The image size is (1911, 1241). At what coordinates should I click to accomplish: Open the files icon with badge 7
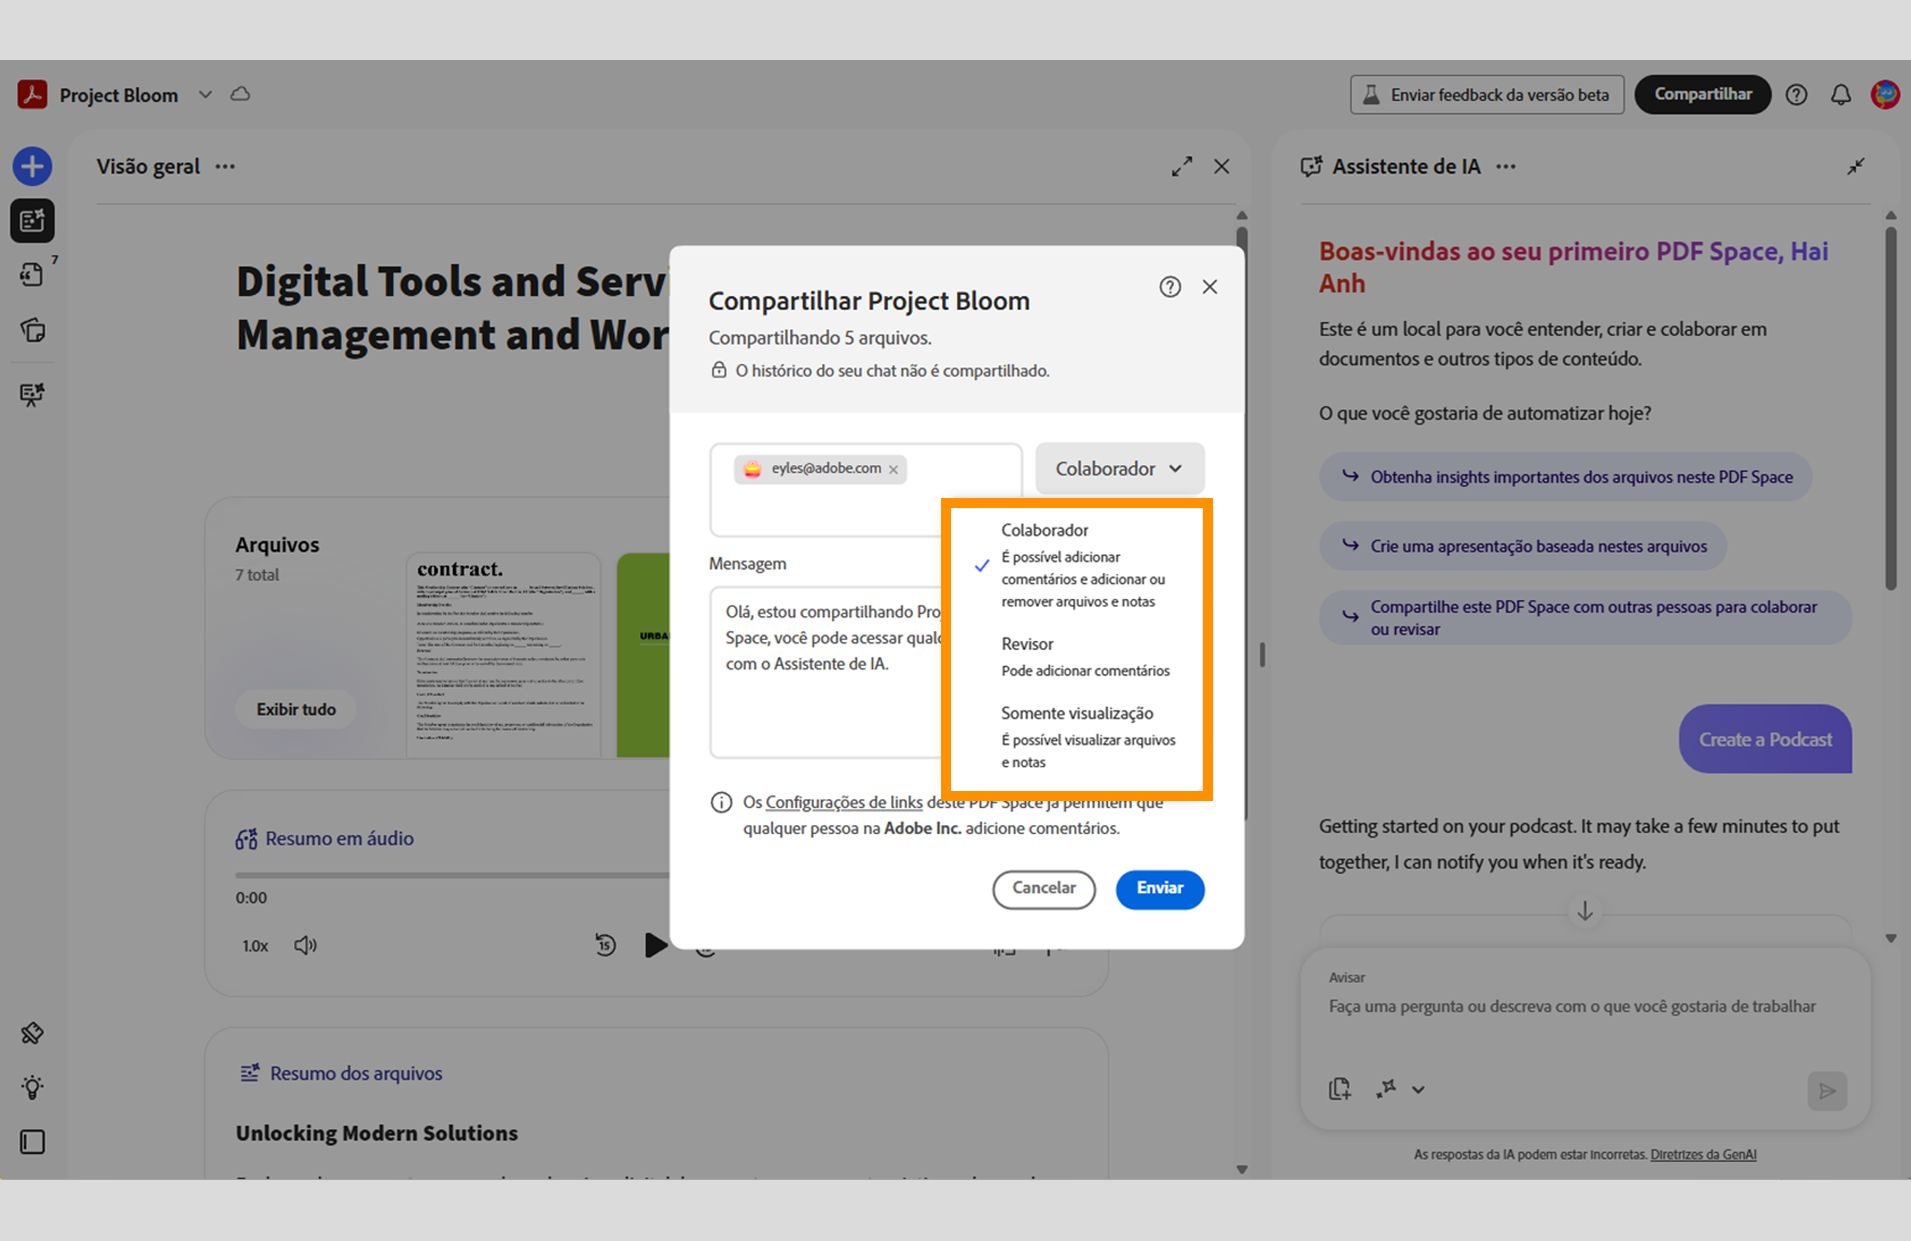[32, 274]
